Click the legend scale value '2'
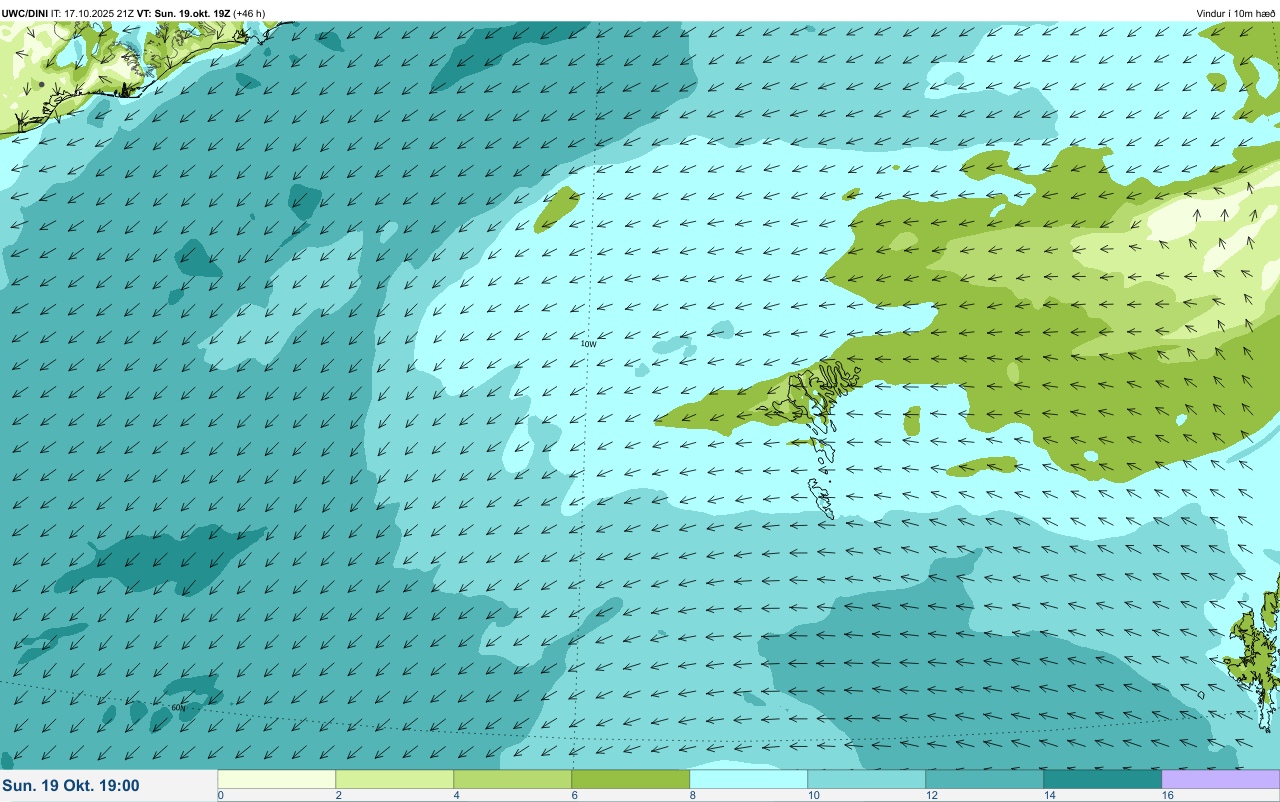The height and width of the screenshot is (802, 1280). pyautogui.click(x=338, y=795)
